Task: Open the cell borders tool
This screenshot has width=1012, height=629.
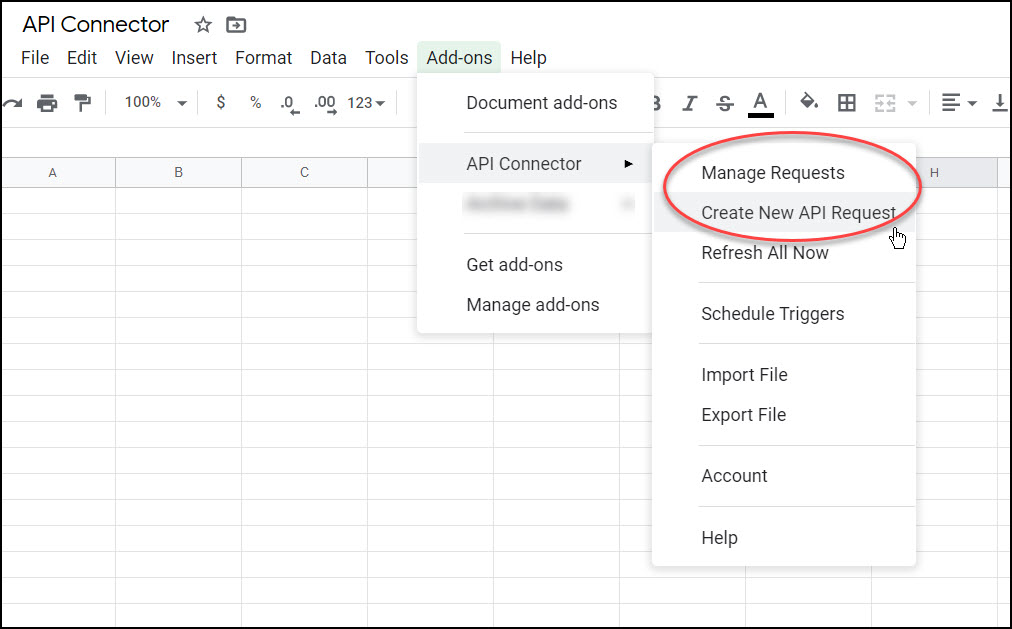Action: (847, 103)
